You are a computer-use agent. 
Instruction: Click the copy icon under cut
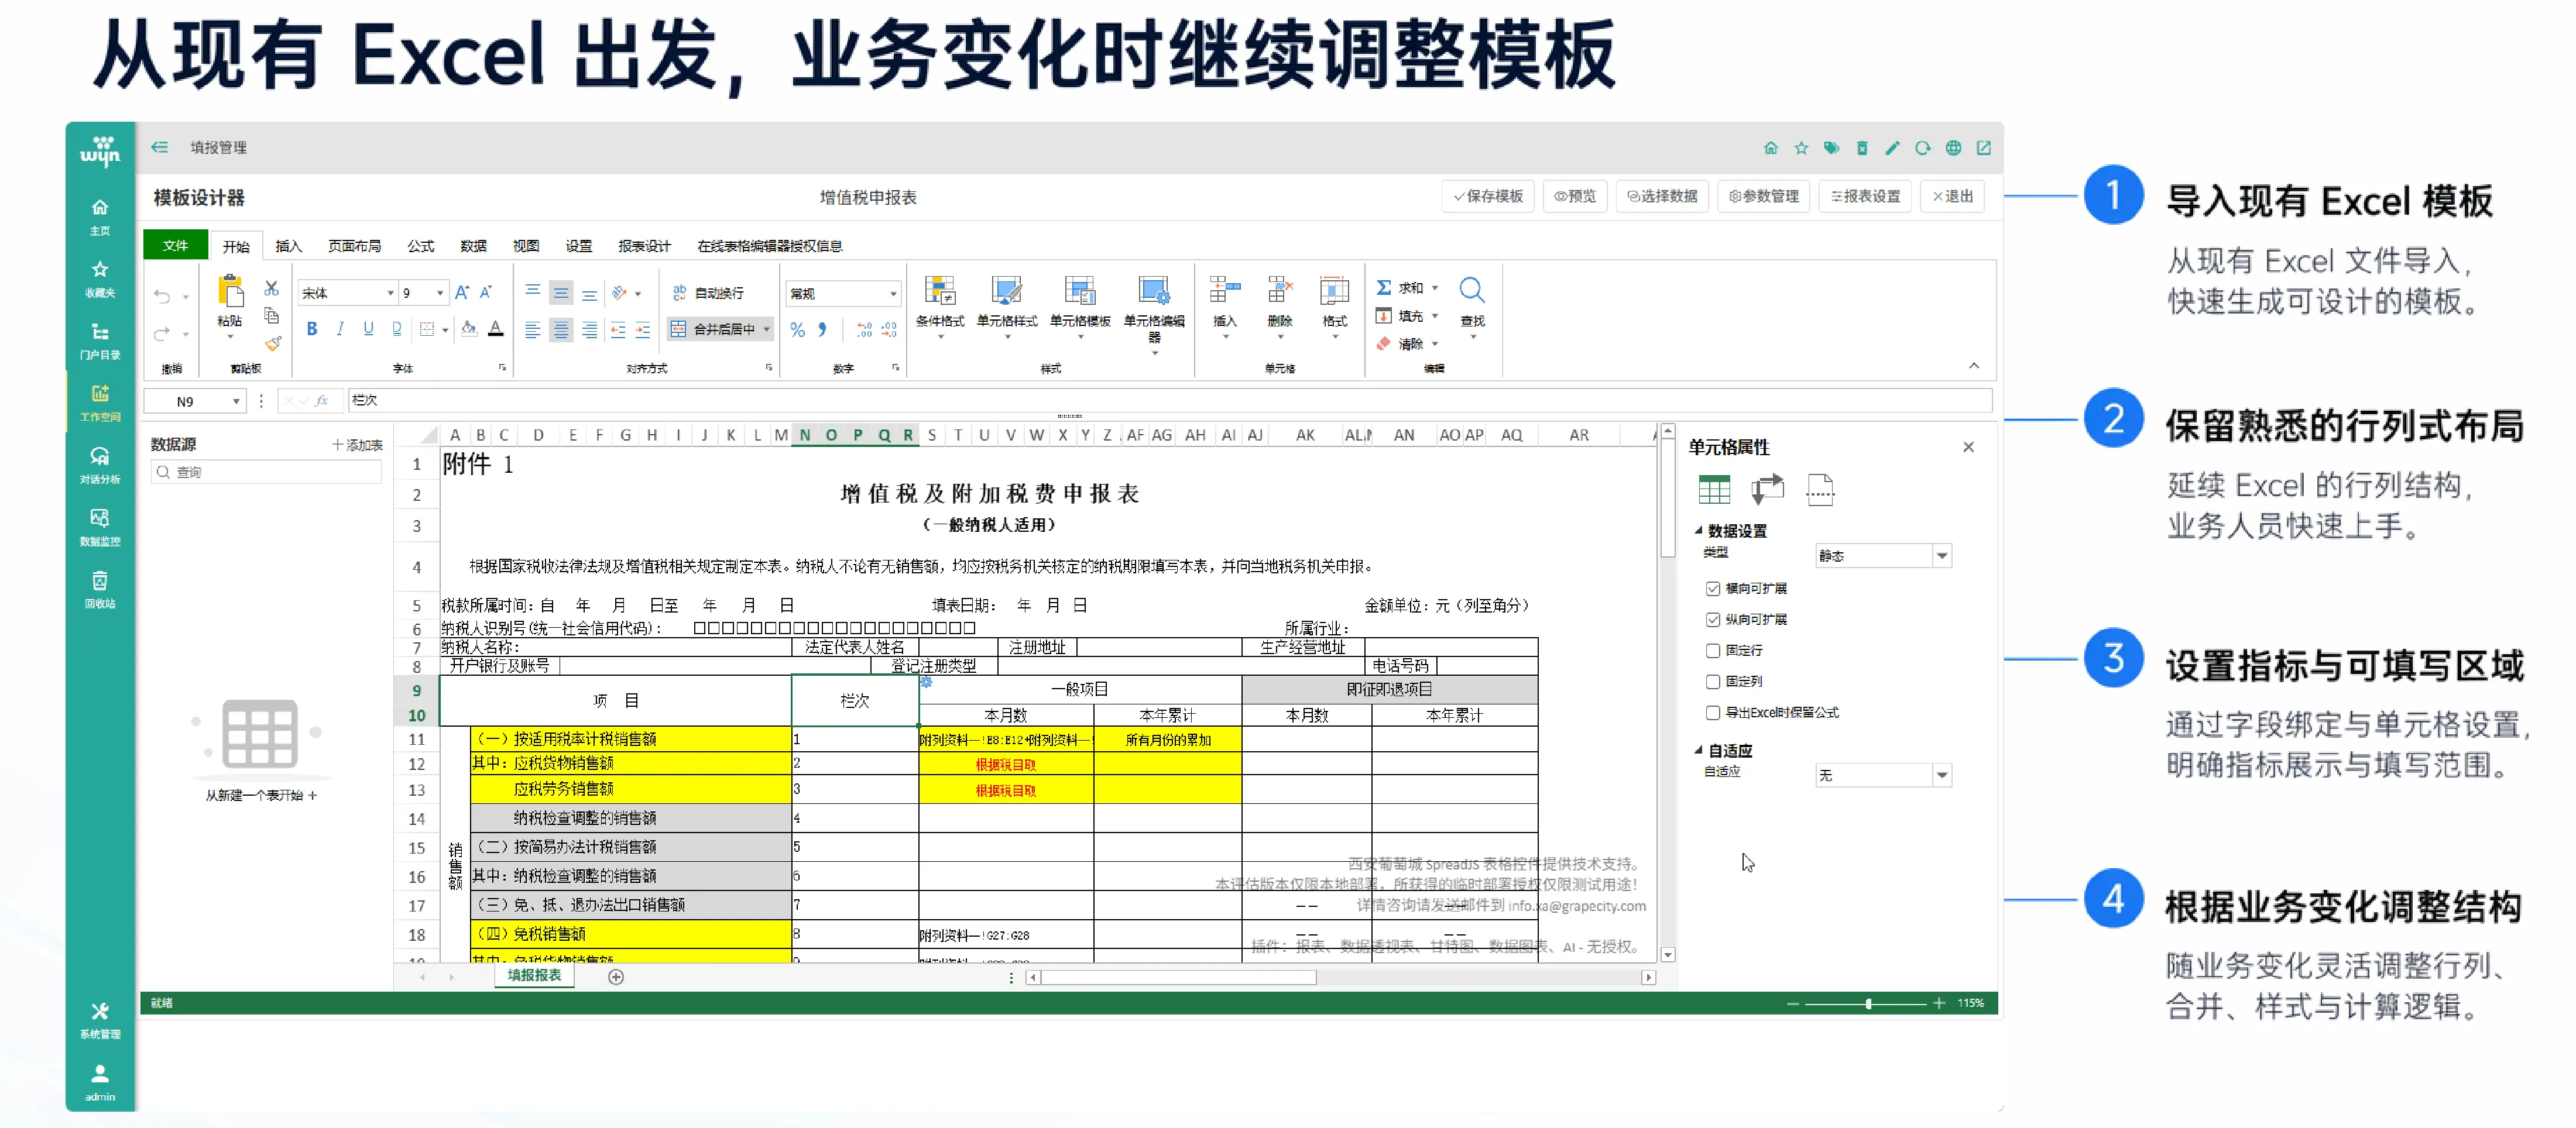pos(271,316)
